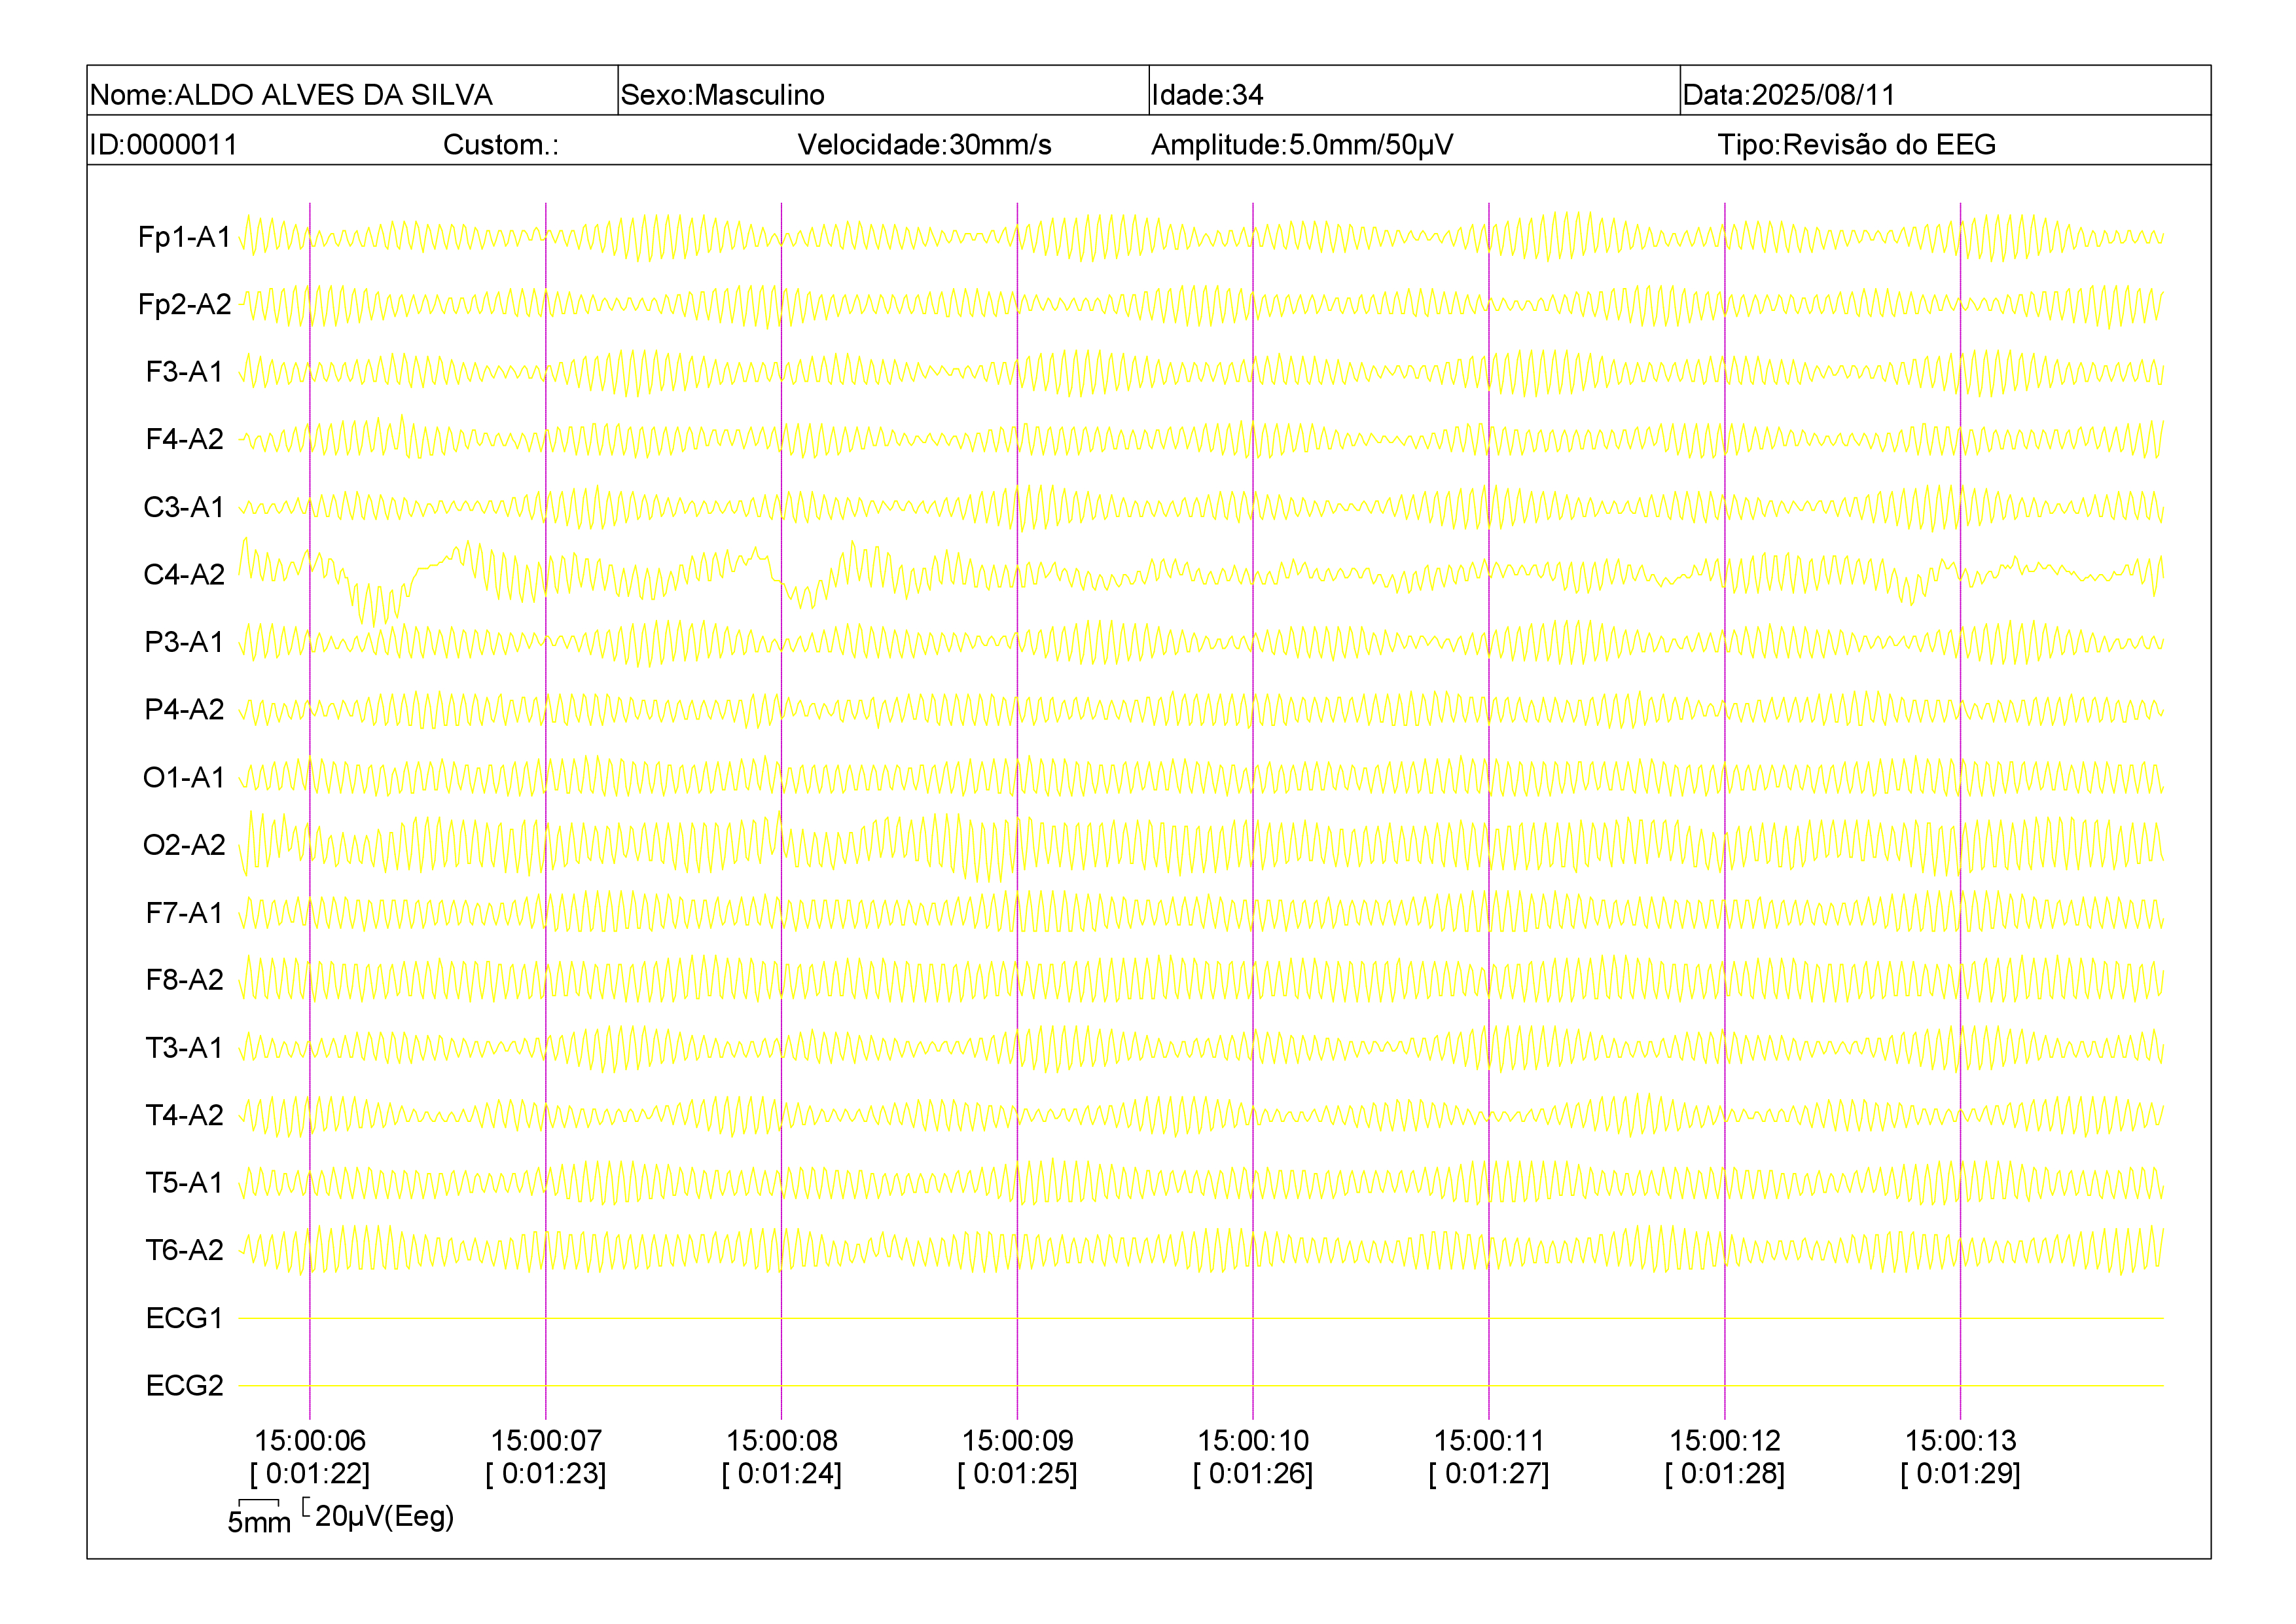This screenshot has height=1624, width=2296.
Task: Click the 15:00:06 time label
Action: pos(310,1441)
